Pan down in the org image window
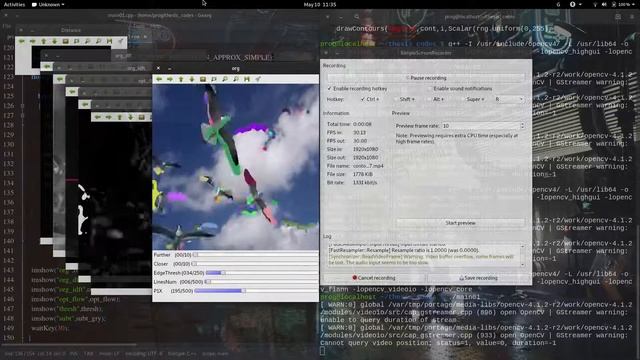The image size is (640, 360). 192,79
